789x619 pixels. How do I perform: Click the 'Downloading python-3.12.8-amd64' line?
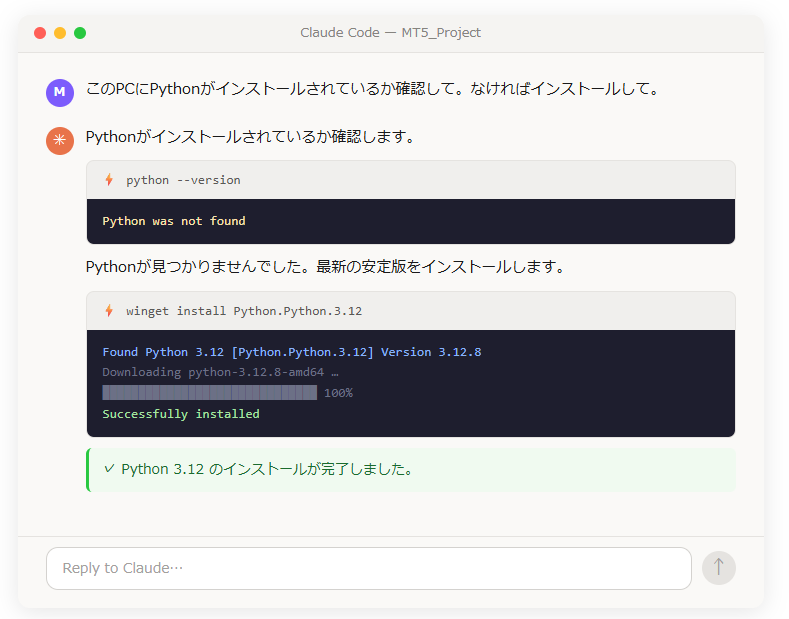(220, 372)
